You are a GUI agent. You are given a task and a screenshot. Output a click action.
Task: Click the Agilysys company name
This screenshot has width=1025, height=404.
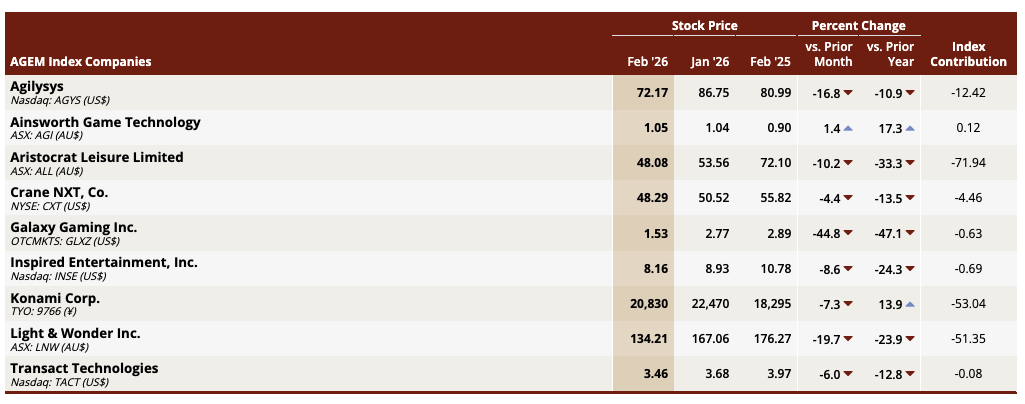pyautogui.click(x=37, y=87)
